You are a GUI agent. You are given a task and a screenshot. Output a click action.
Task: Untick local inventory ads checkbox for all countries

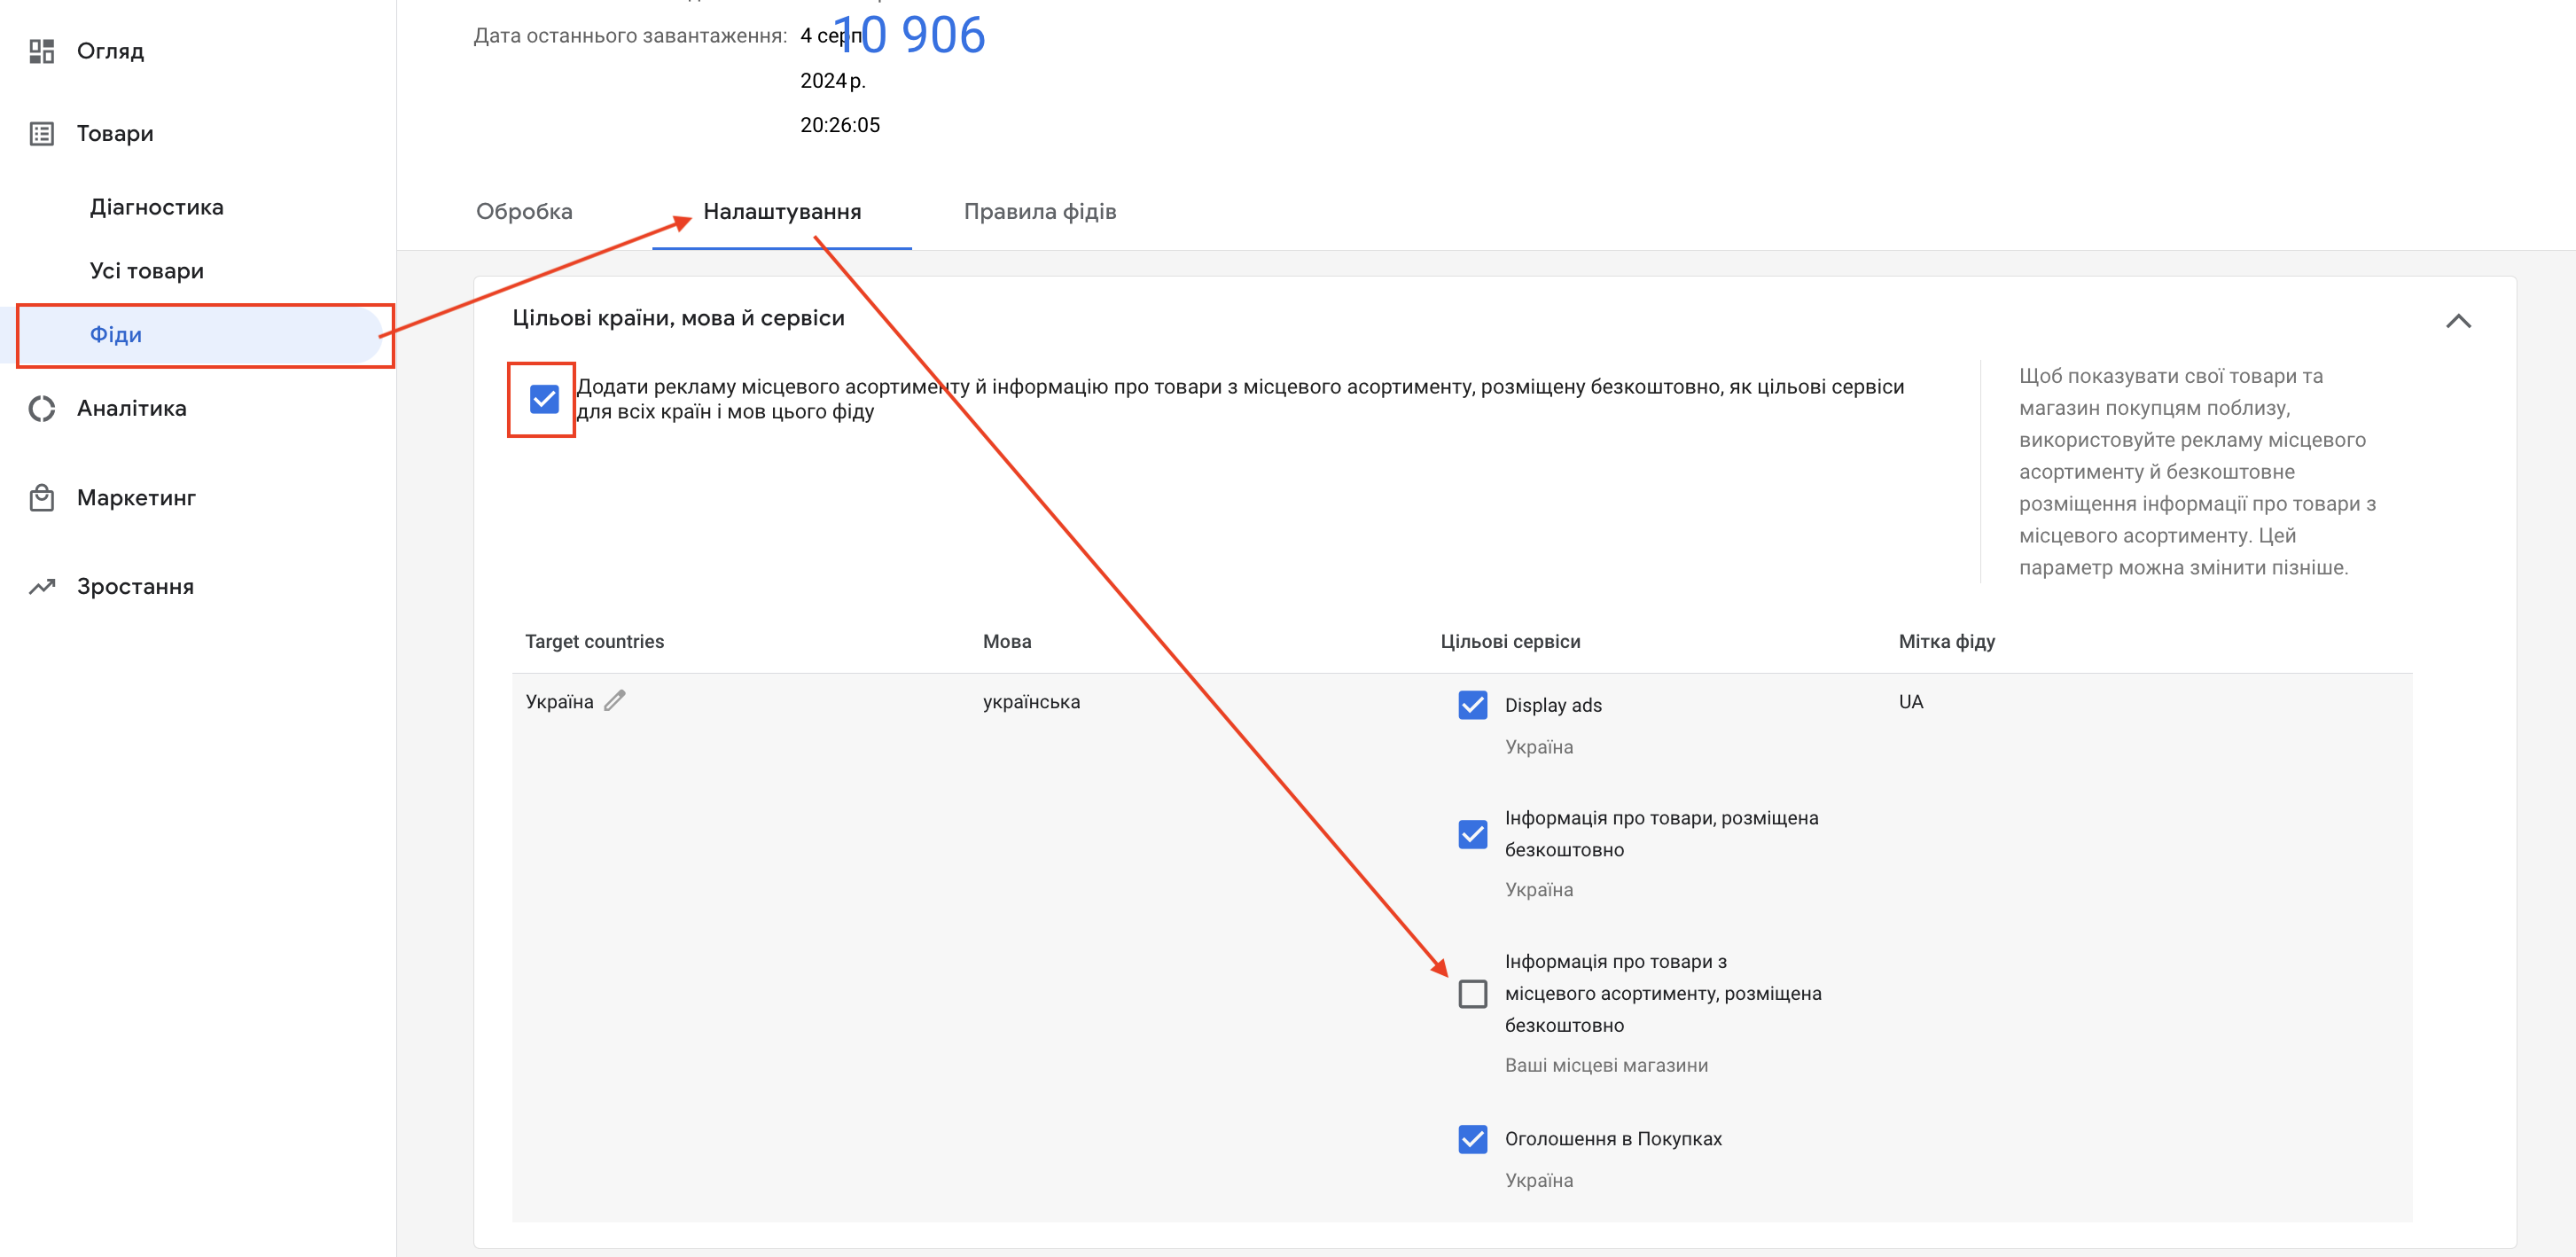[544, 399]
